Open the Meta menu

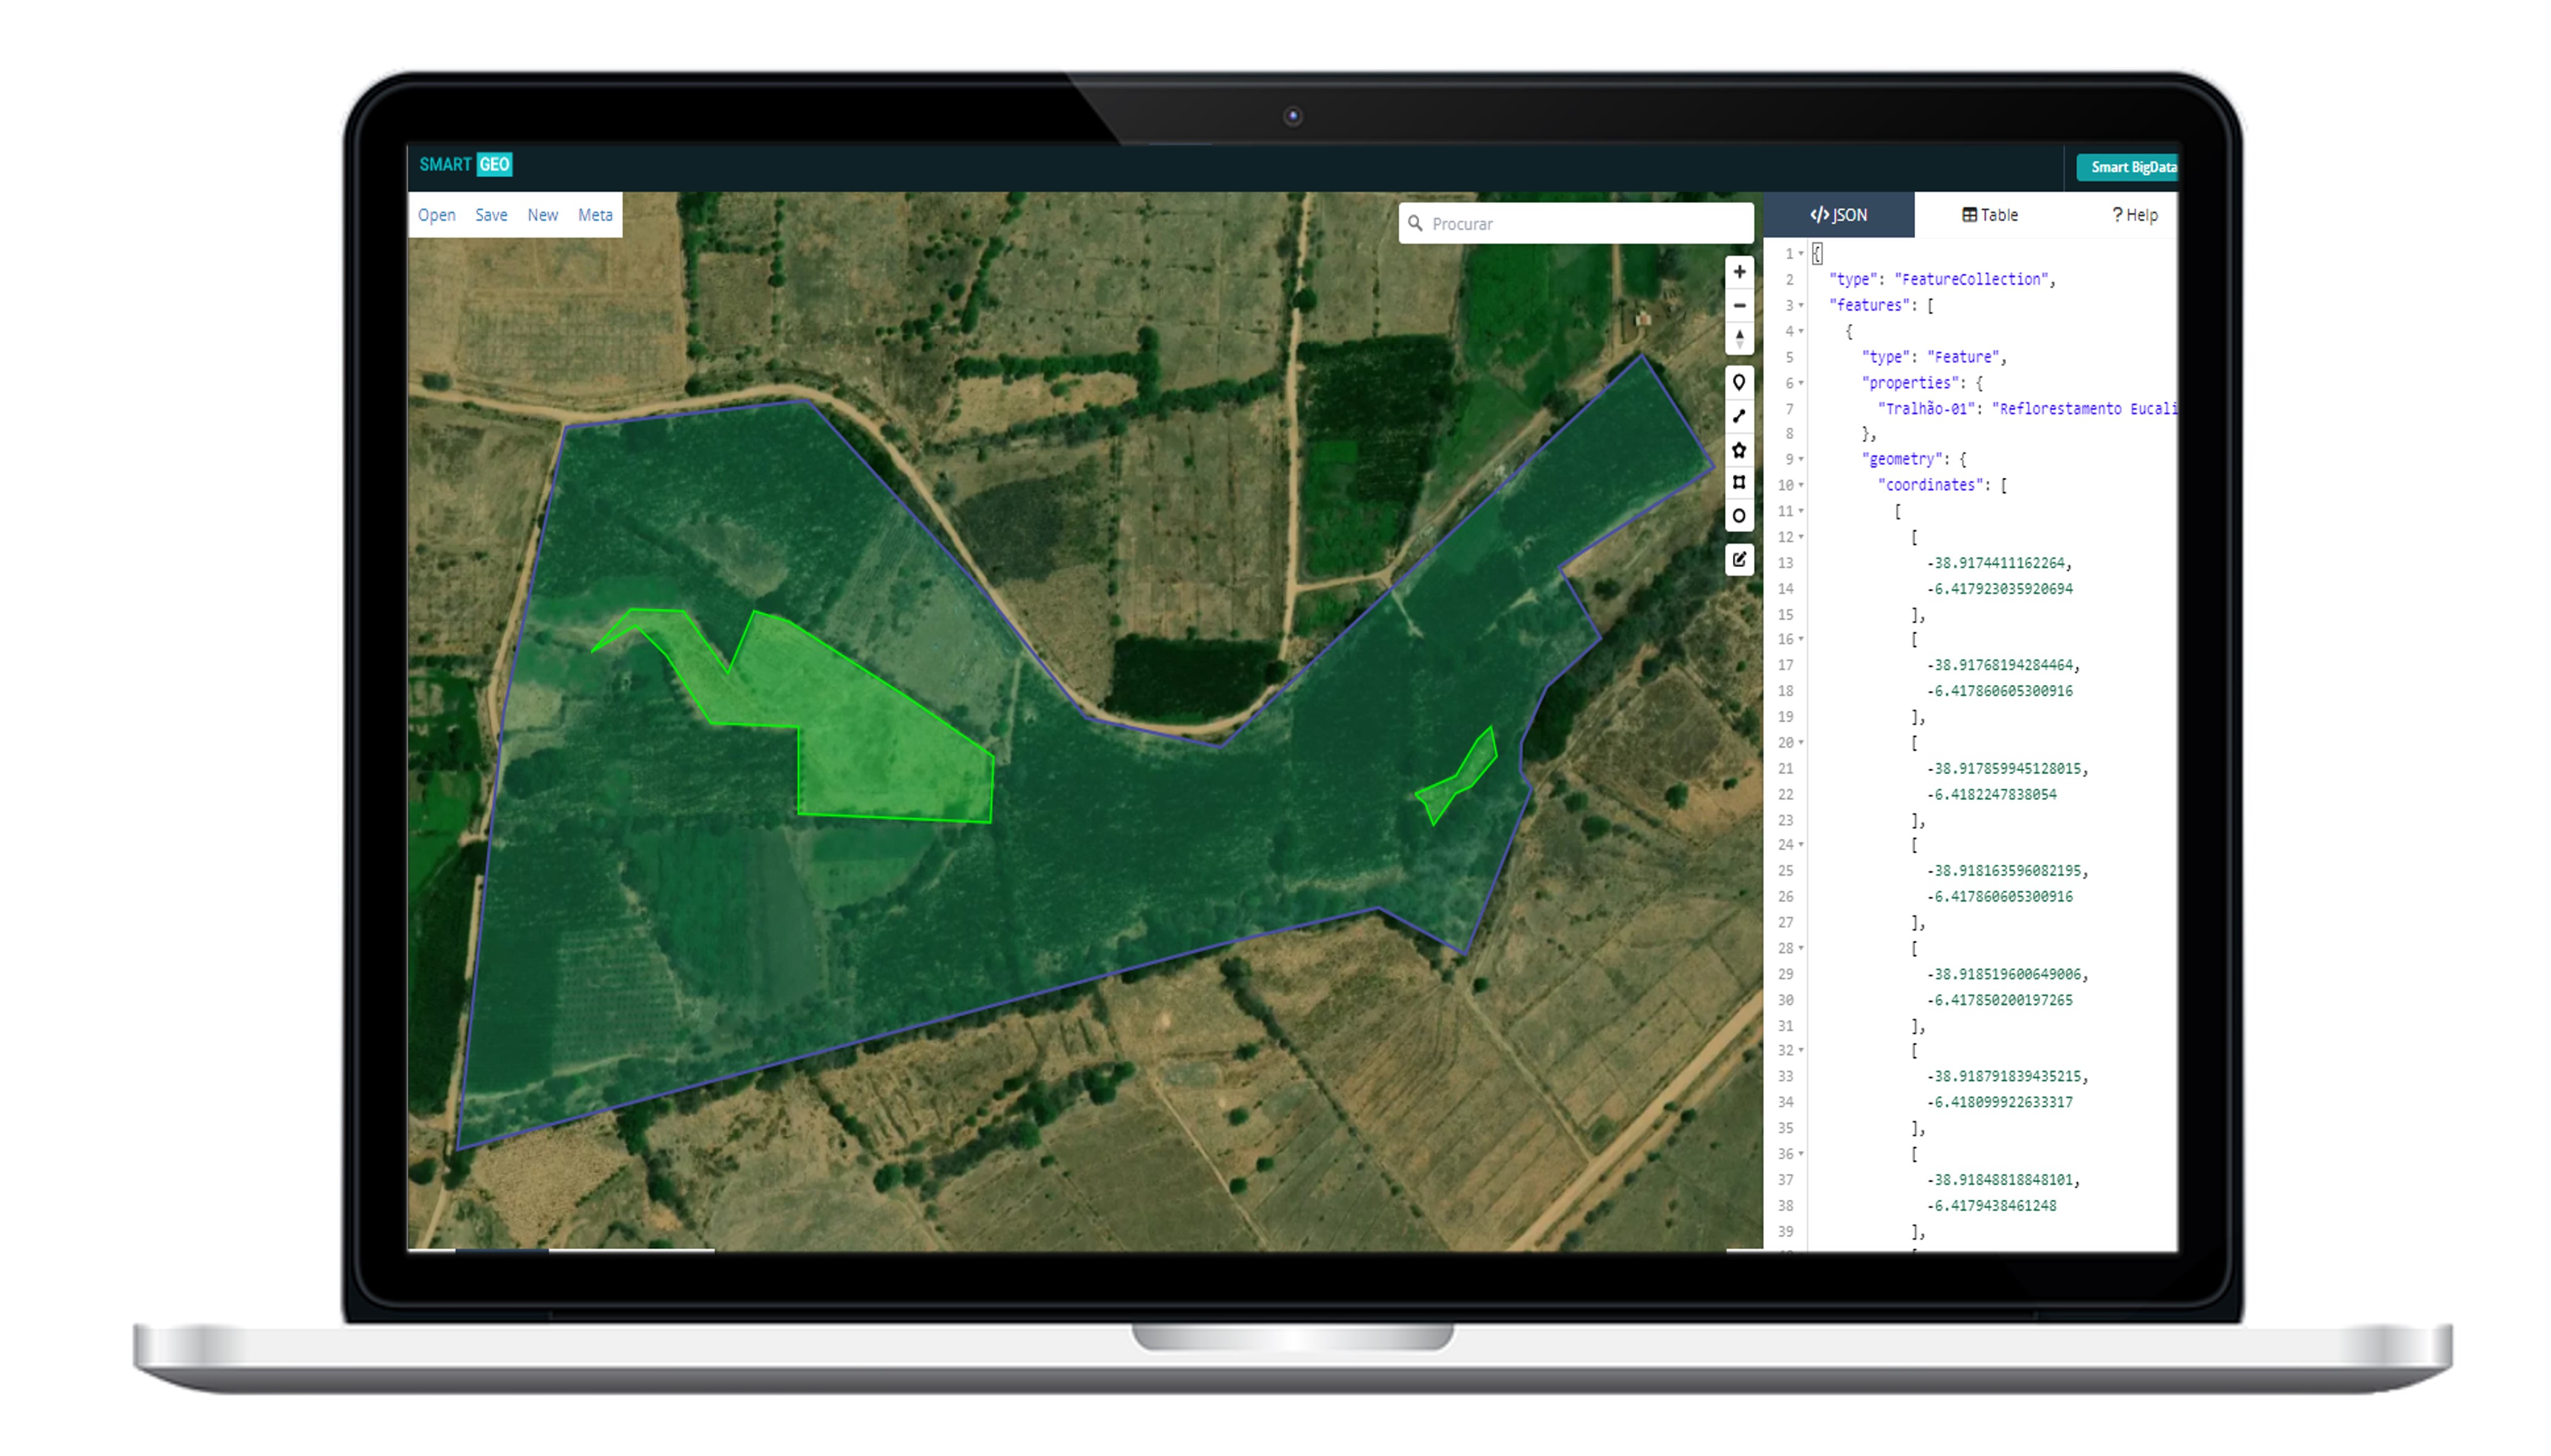pos(595,215)
